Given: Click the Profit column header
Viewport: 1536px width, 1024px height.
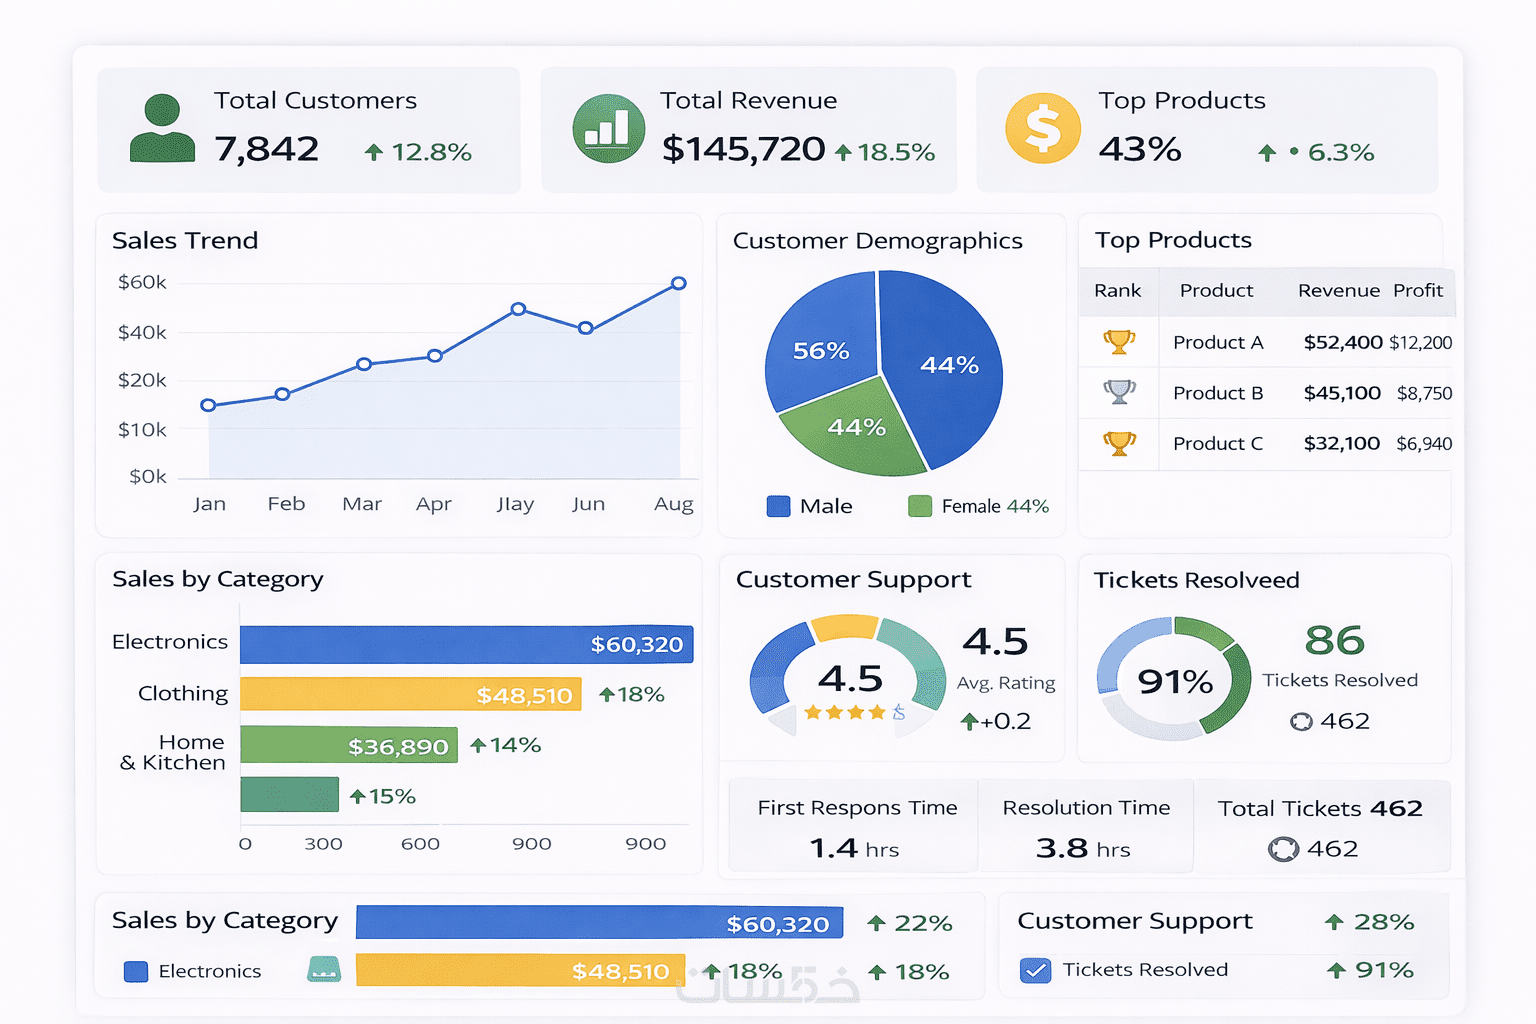Looking at the screenshot, I should click(x=1418, y=291).
